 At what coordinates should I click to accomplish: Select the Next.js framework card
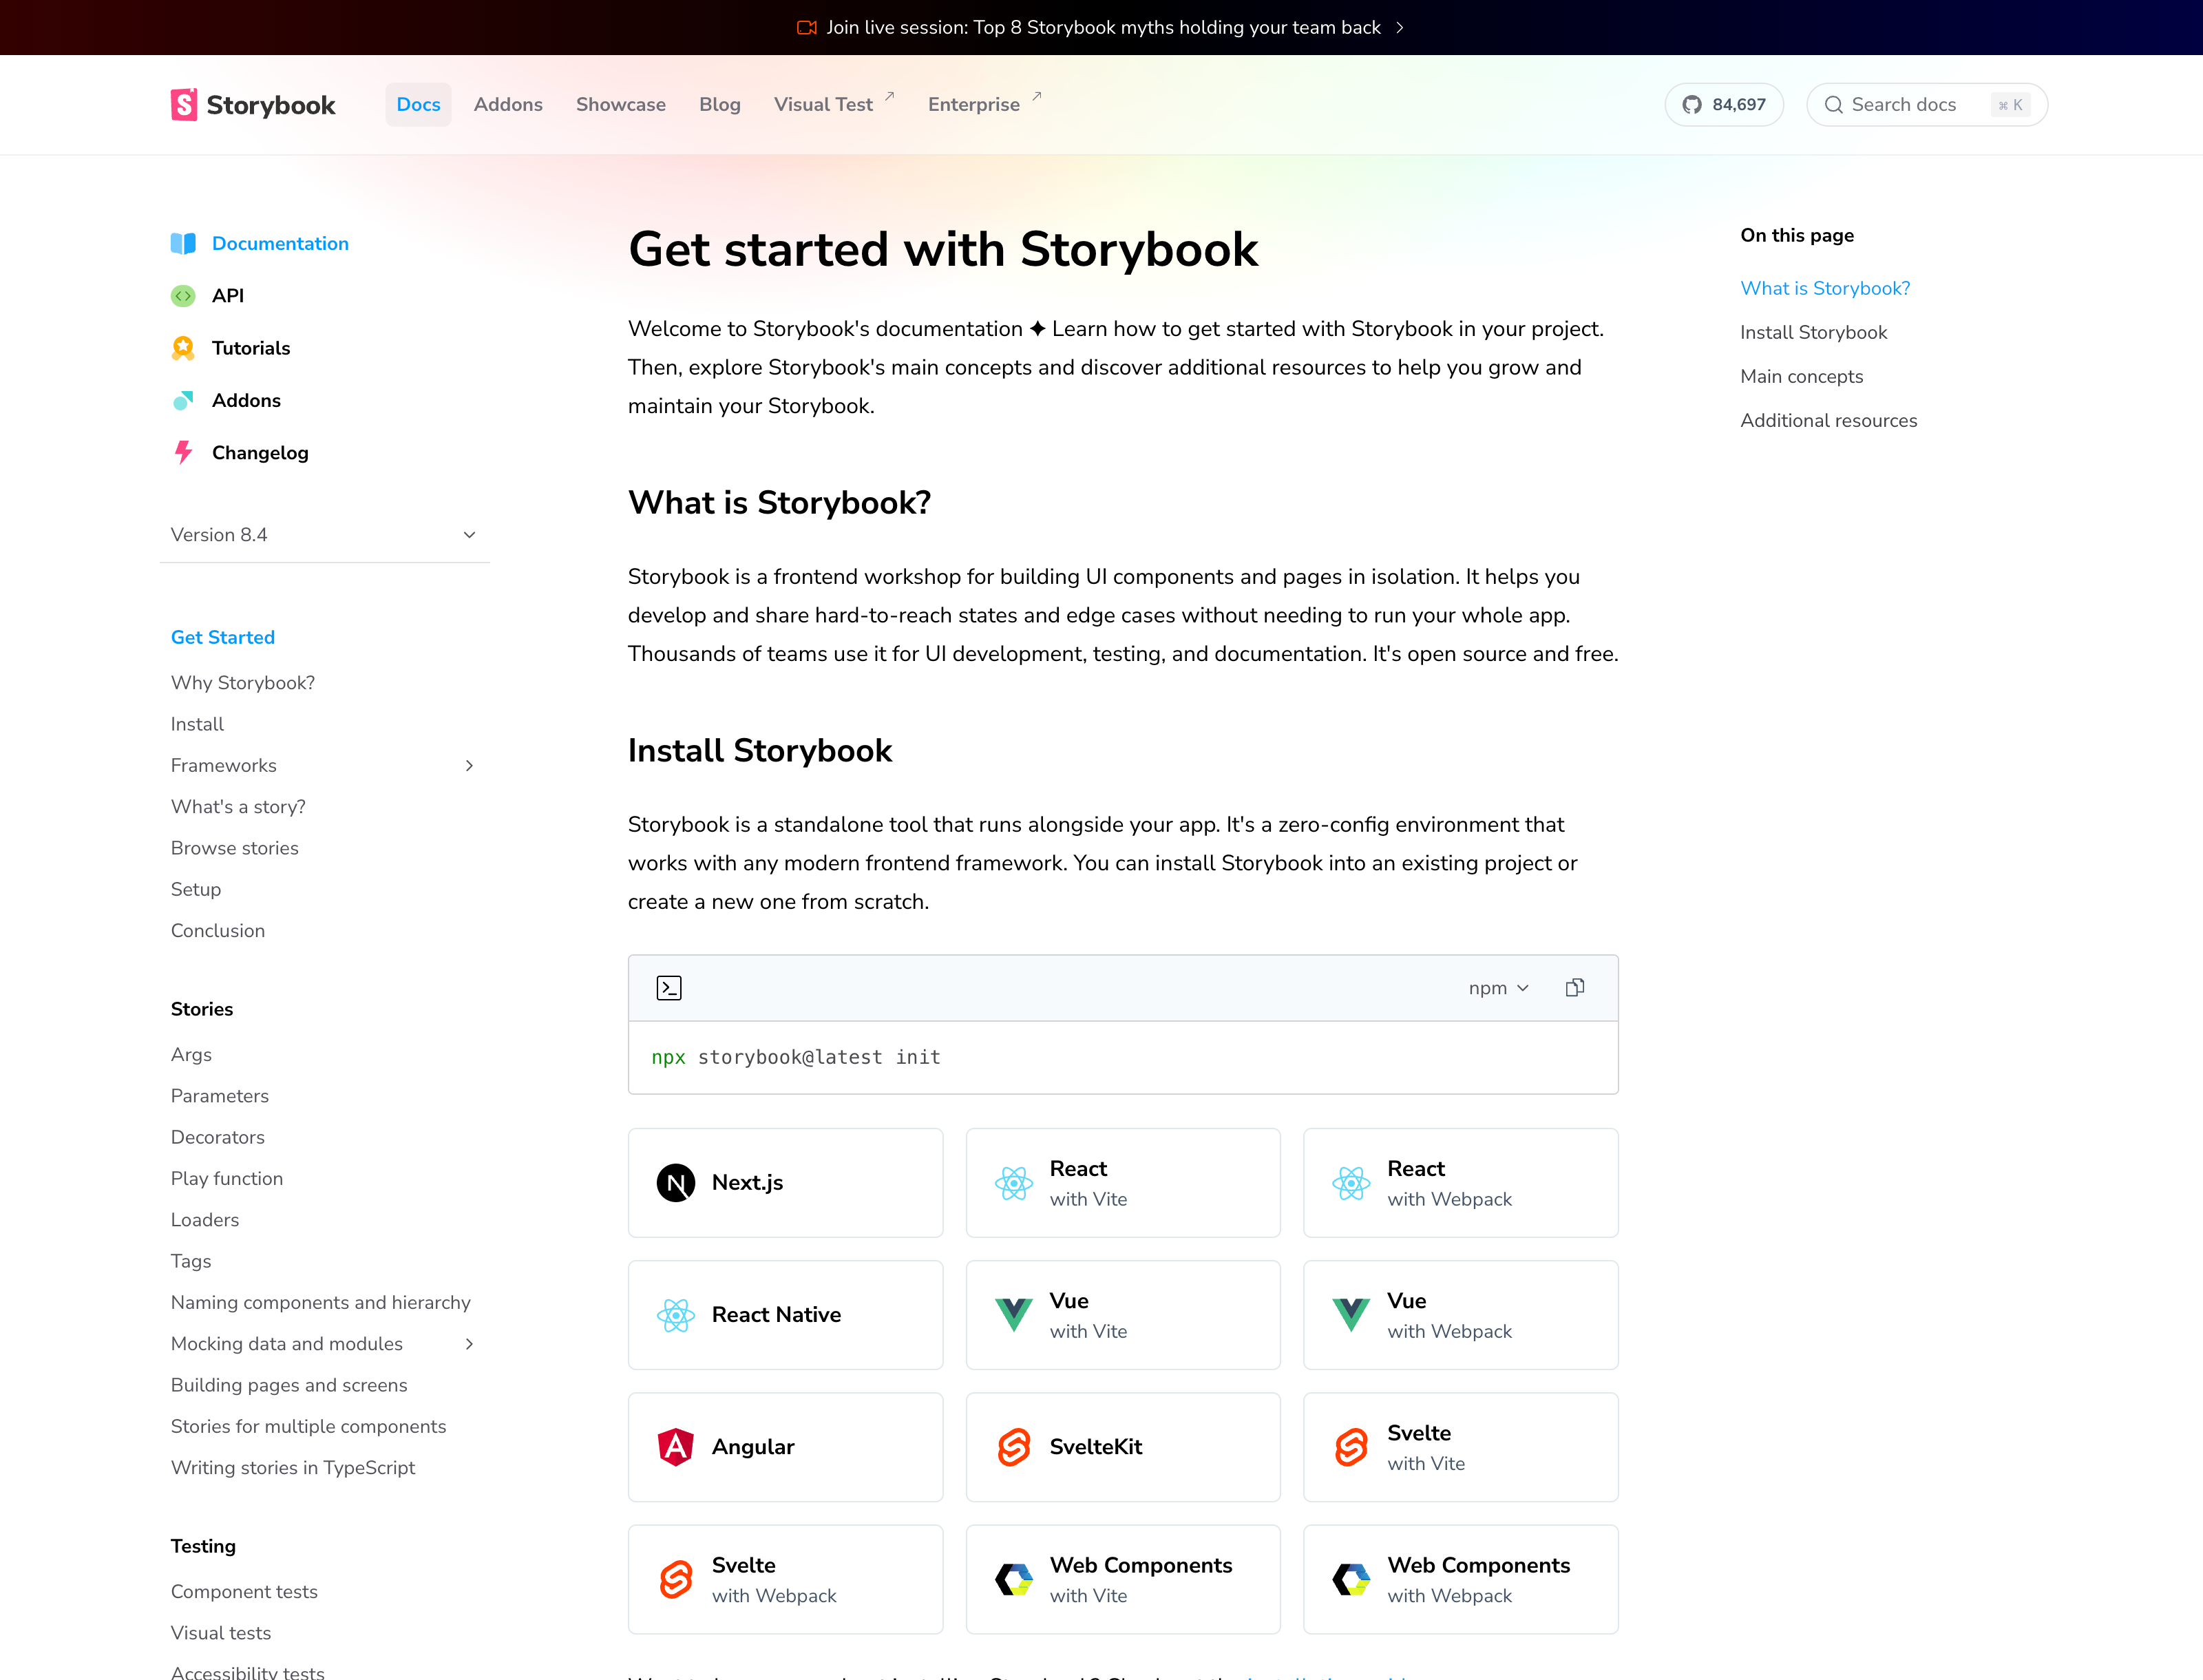click(785, 1183)
